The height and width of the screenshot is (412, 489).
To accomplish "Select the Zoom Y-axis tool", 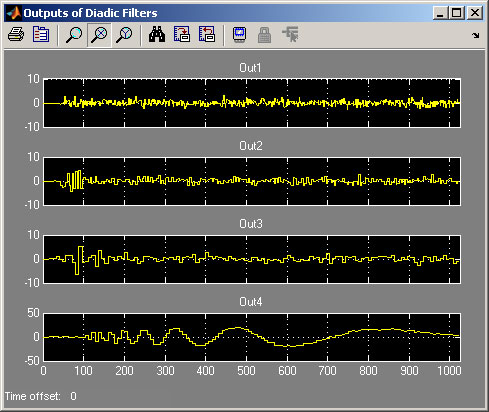I will click(x=124, y=35).
